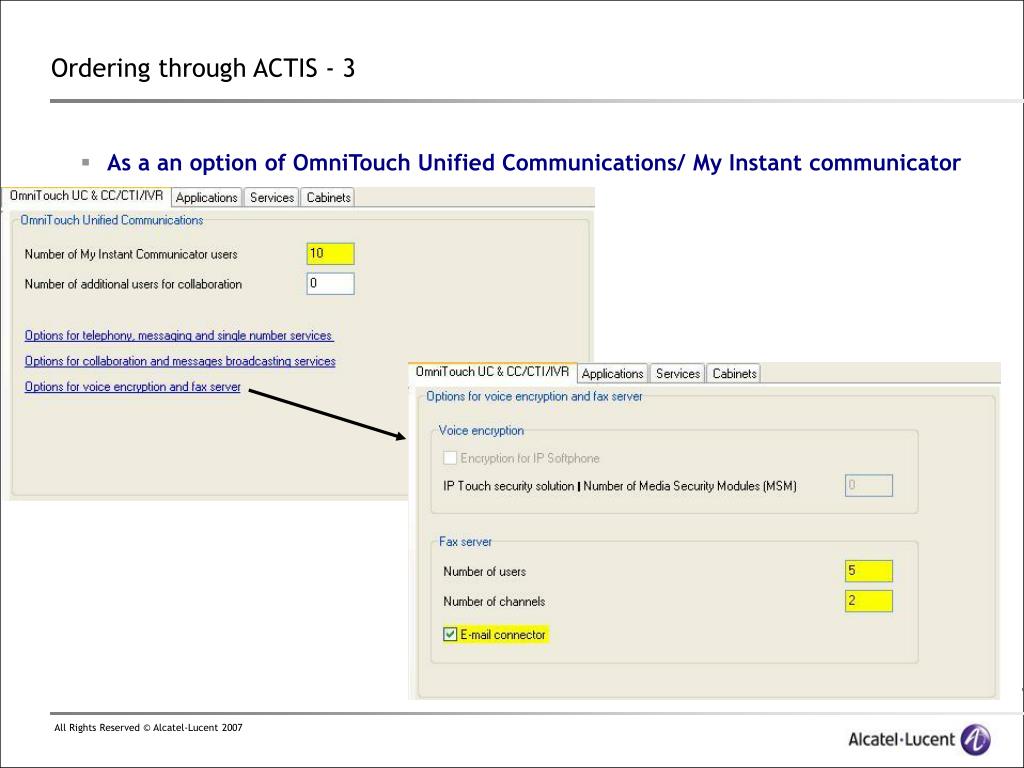Click the 'Voice encryption' group heading

pos(481,430)
